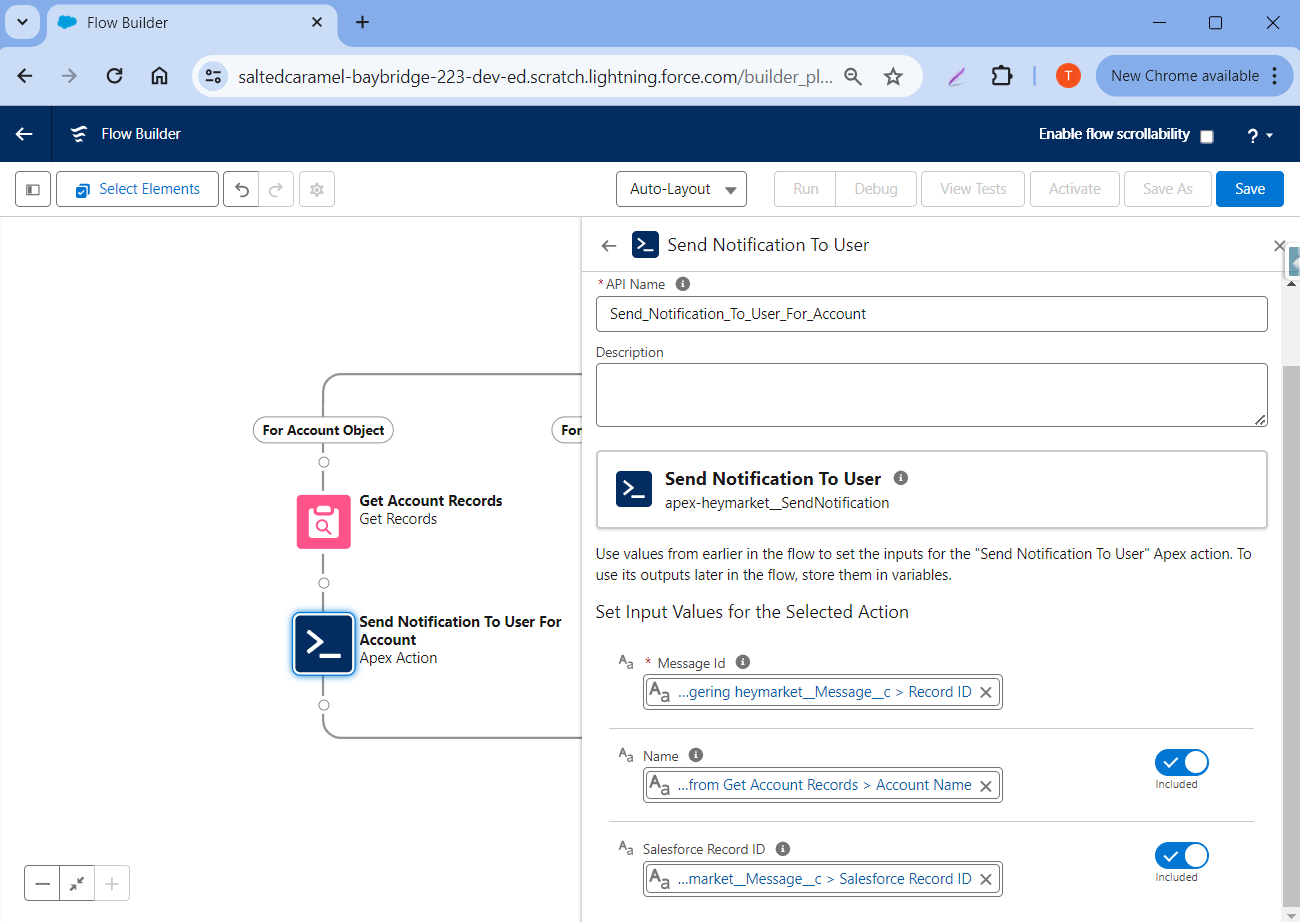Switch to the Flow Builder browser tab
This screenshot has width=1300, height=922.
click(x=190, y=23)
